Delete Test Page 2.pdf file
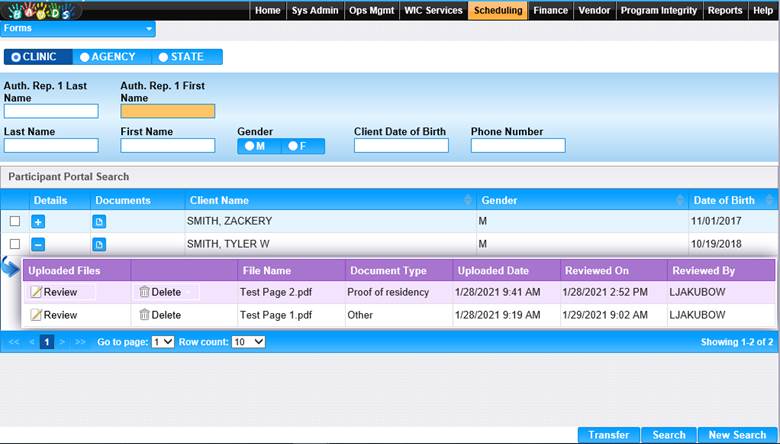Screen dimensions: 780x444 pos(160,292)
